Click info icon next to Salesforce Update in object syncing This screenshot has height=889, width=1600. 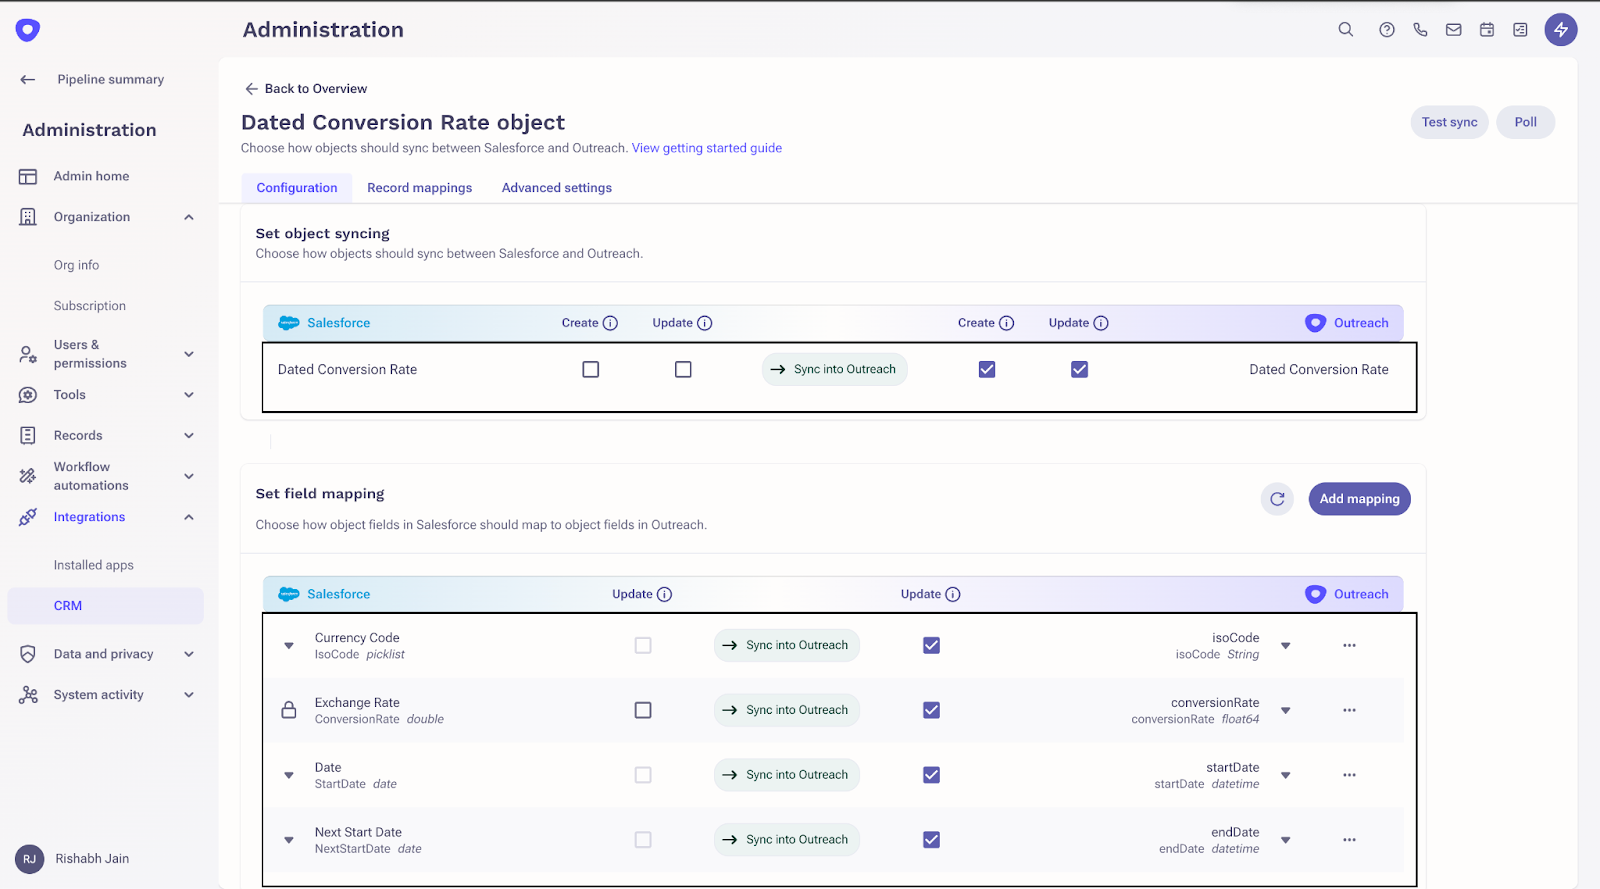point(704,323)
